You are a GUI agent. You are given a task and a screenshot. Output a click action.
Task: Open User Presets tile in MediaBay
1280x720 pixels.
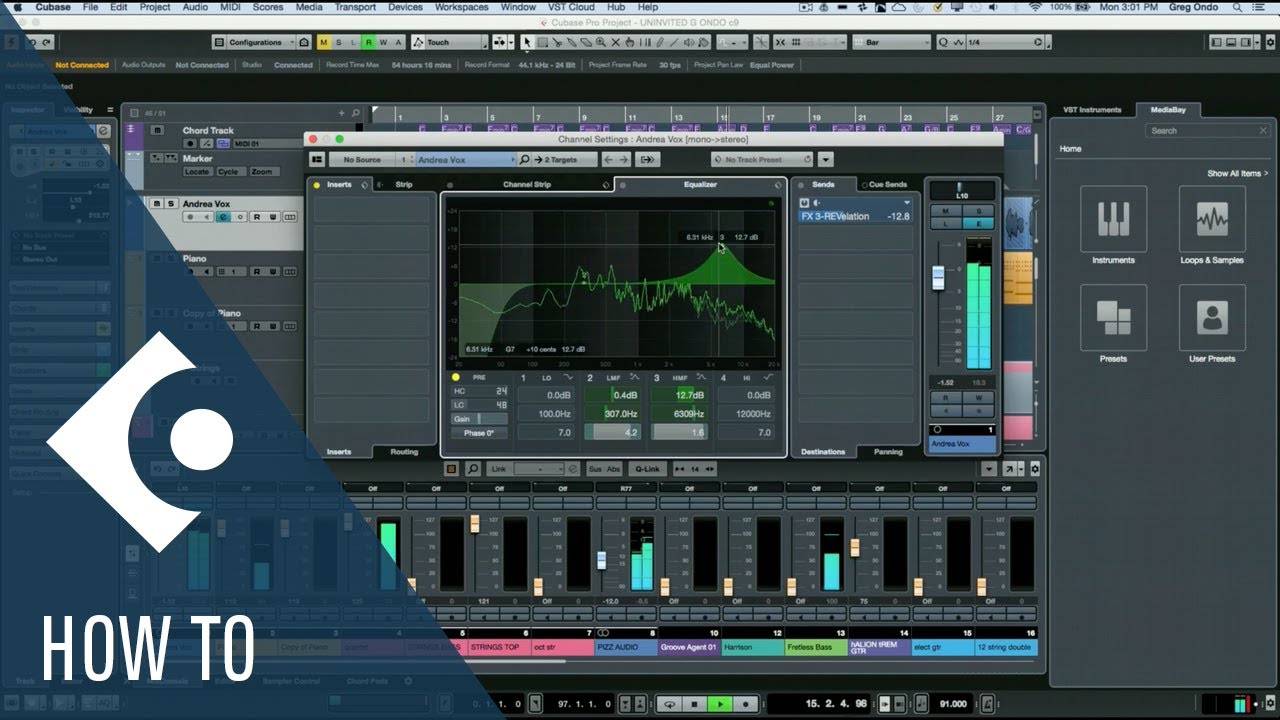click(x=1212, y=317)
